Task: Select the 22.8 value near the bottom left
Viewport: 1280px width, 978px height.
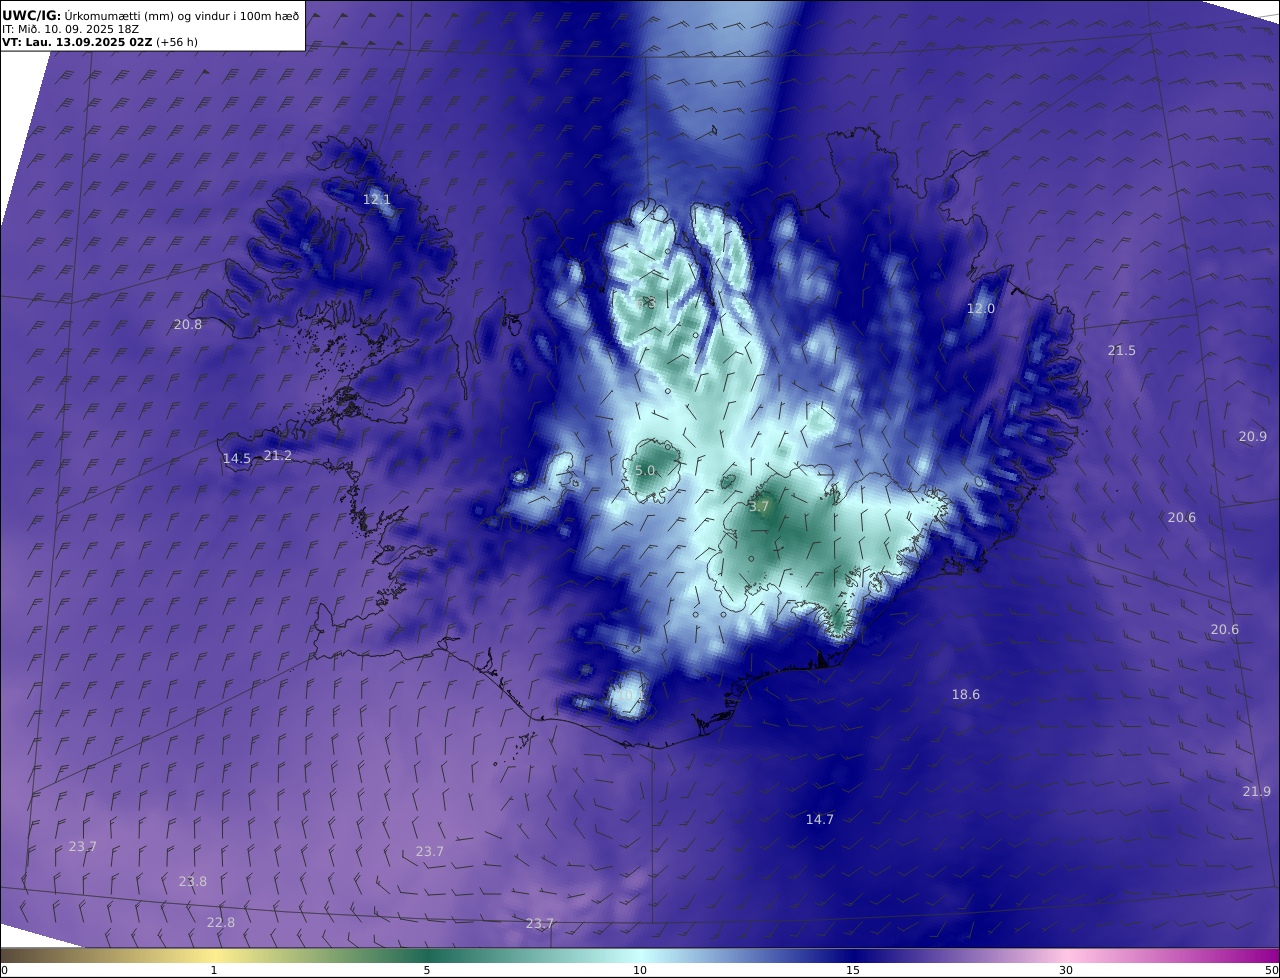Action: 221,923
